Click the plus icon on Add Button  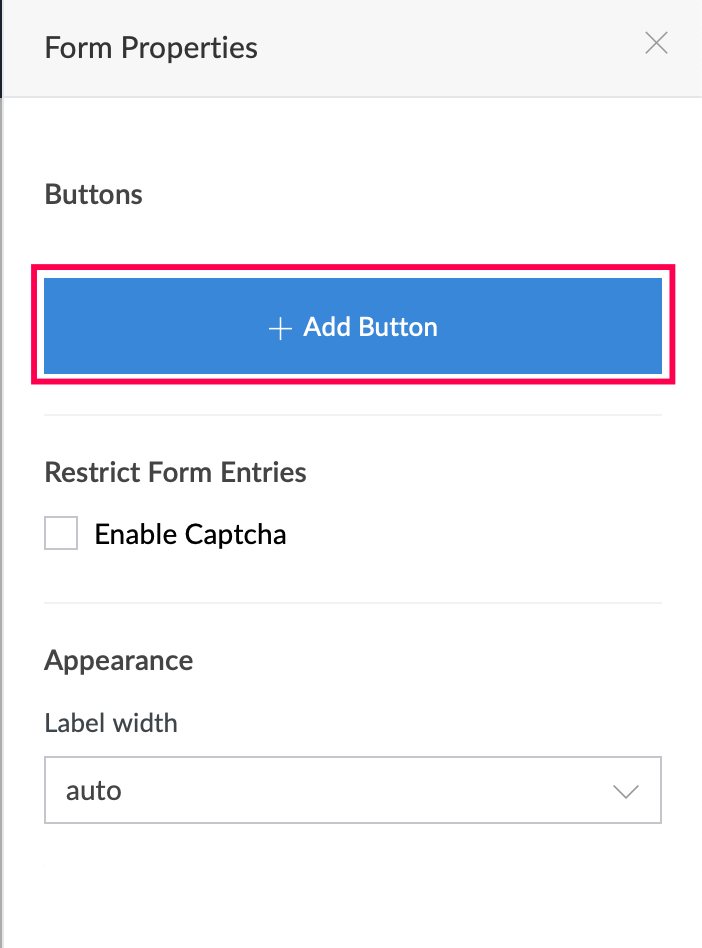point(280,328)
